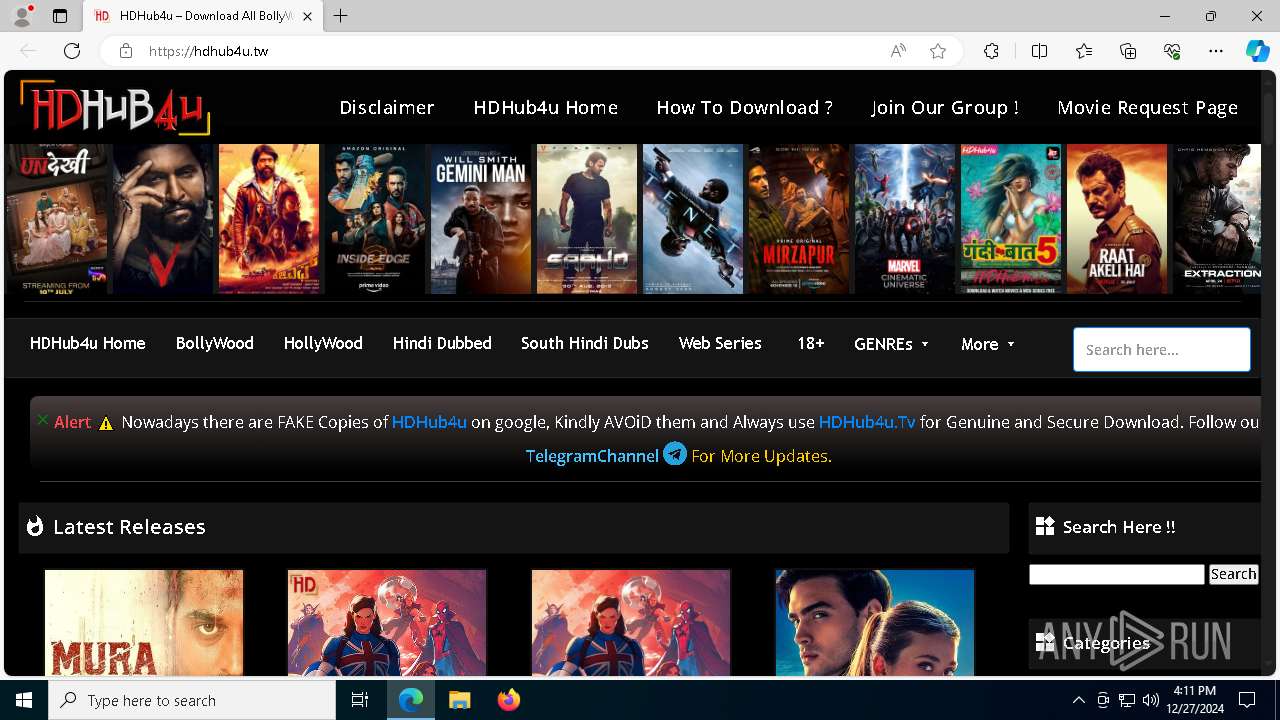This screenshot has height=720, width=1280.
Task: Expand the GENREs dropdown
Action: point(891,344)
